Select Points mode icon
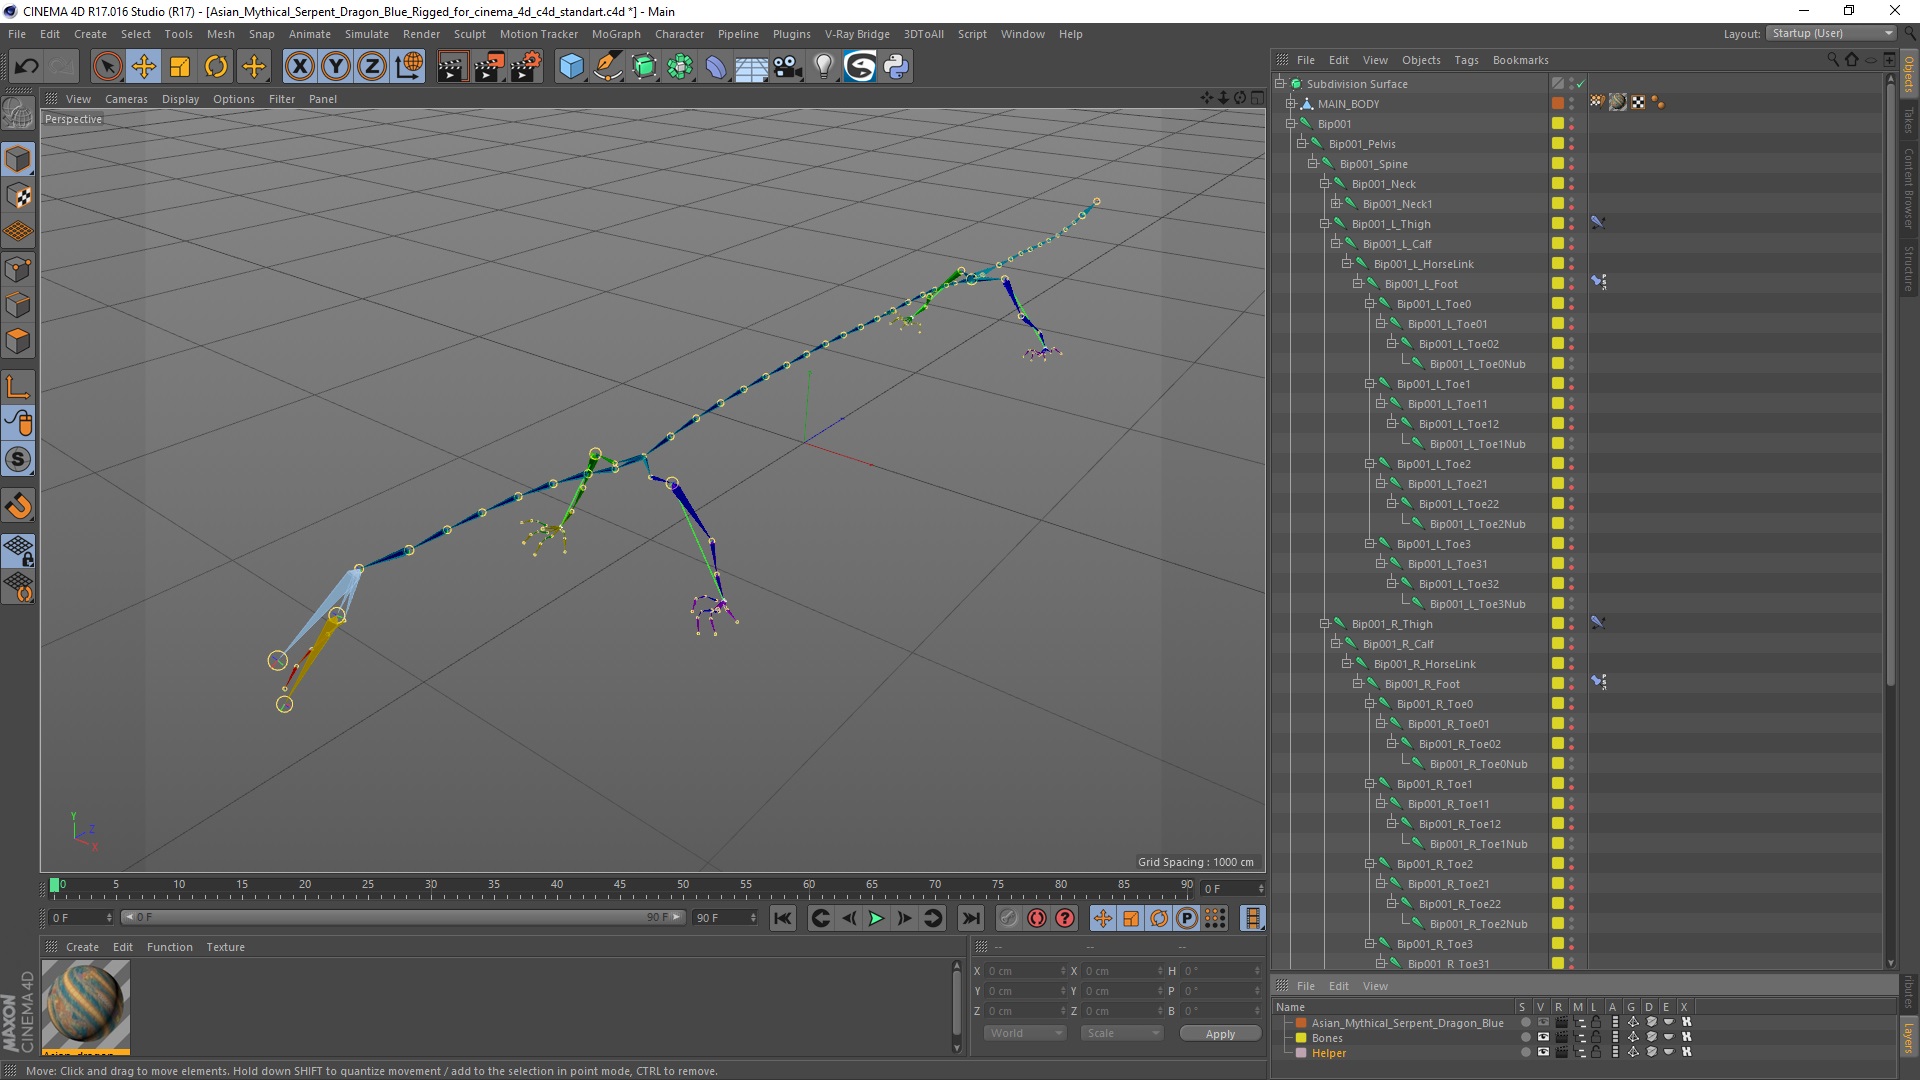Viewport: 1920px width, 1080px height. [x=18, y=269]
